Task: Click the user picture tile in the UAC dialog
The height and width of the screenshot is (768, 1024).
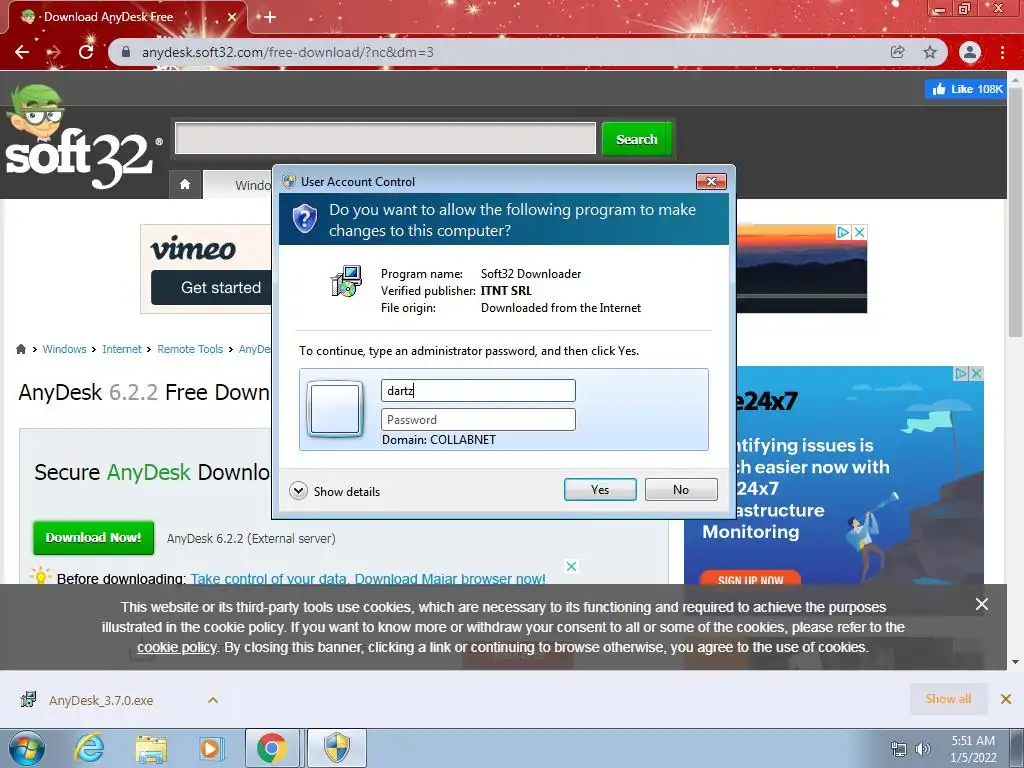Action: (x=335, y=409)
